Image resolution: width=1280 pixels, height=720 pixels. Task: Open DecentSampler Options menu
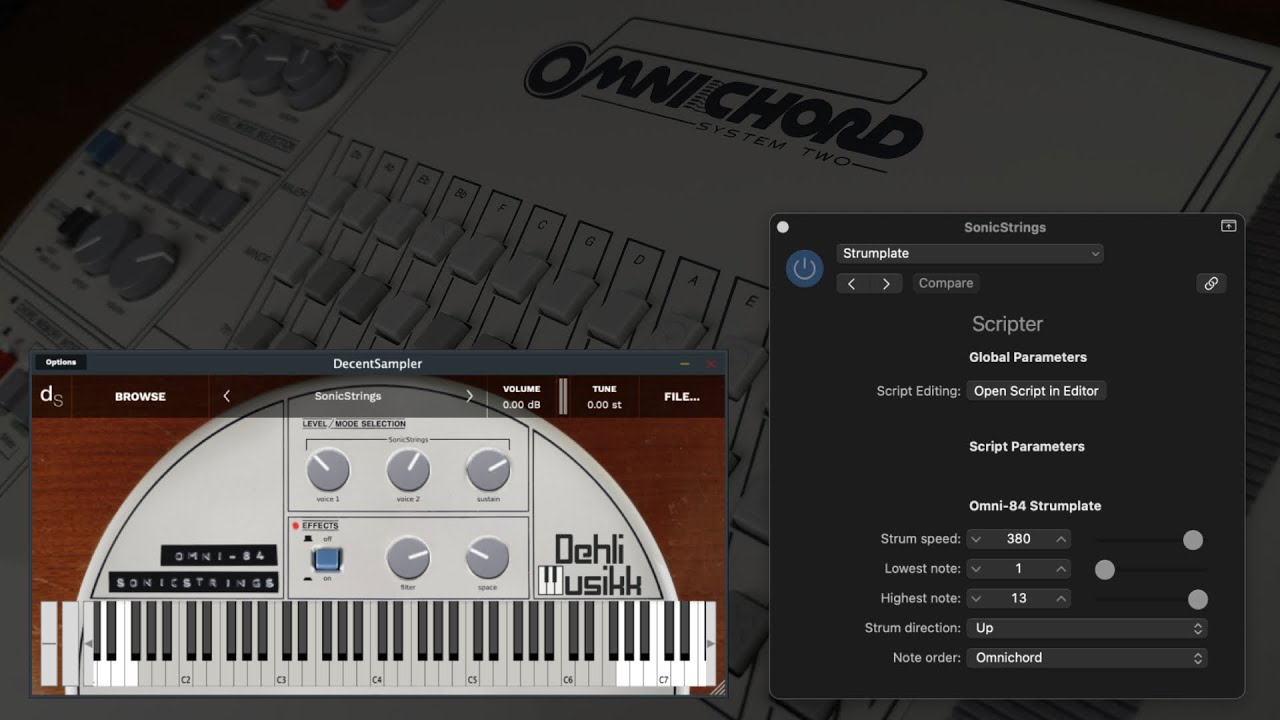coord(61,362)
